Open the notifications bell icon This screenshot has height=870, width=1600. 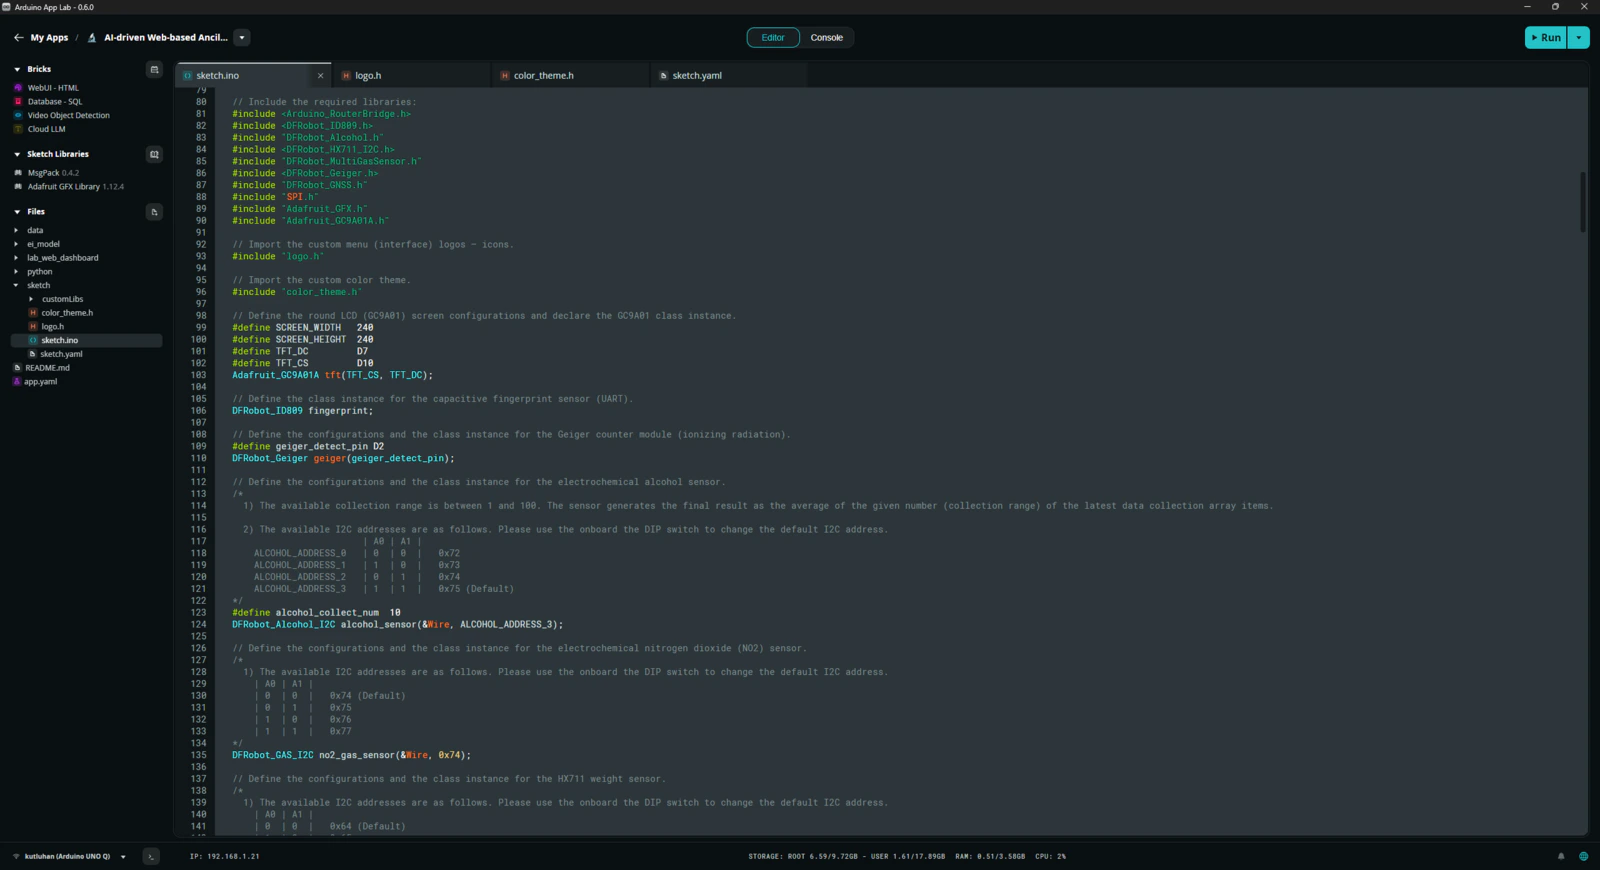click(x=1561, y=857)
